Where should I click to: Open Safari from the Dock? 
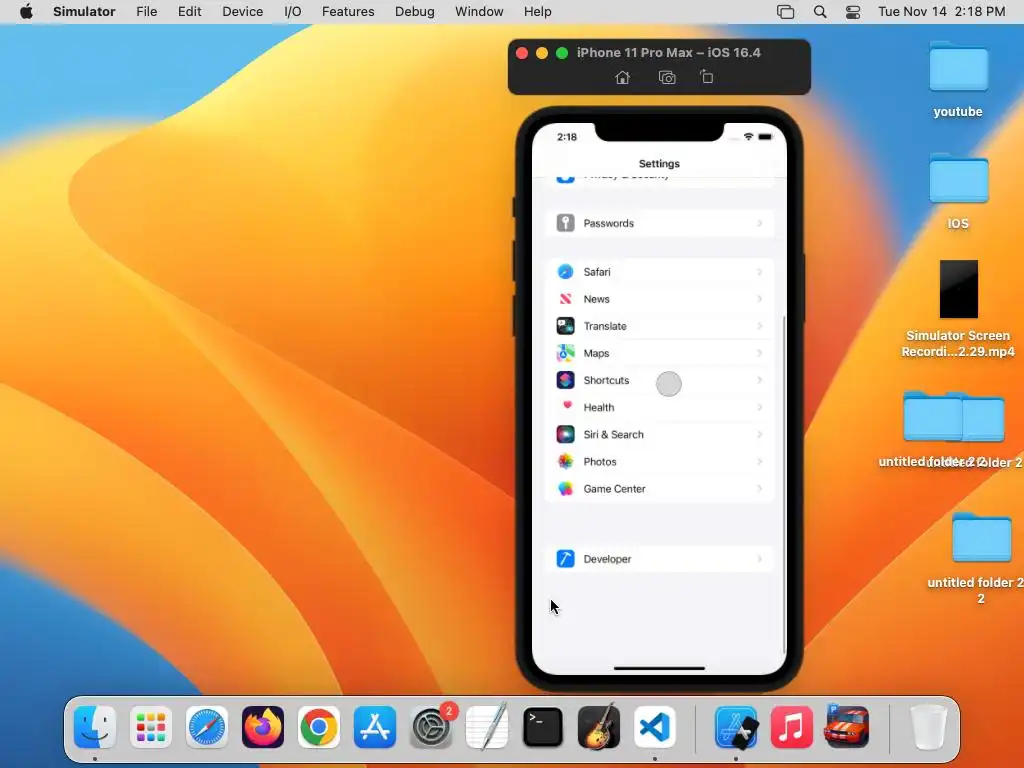coord(207,727)
